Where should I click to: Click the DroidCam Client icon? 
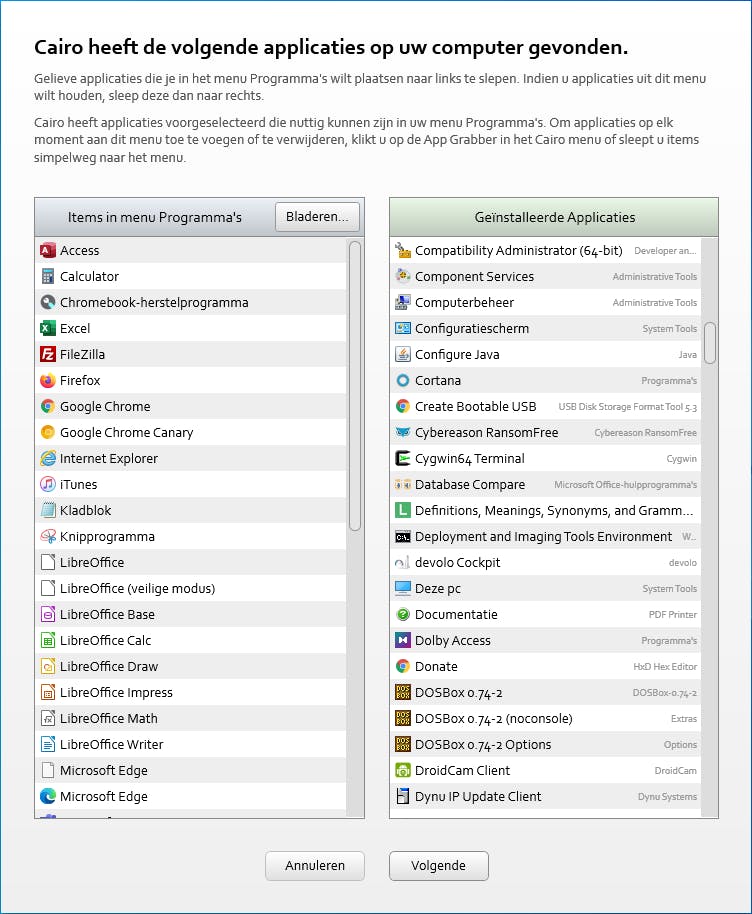403,770
